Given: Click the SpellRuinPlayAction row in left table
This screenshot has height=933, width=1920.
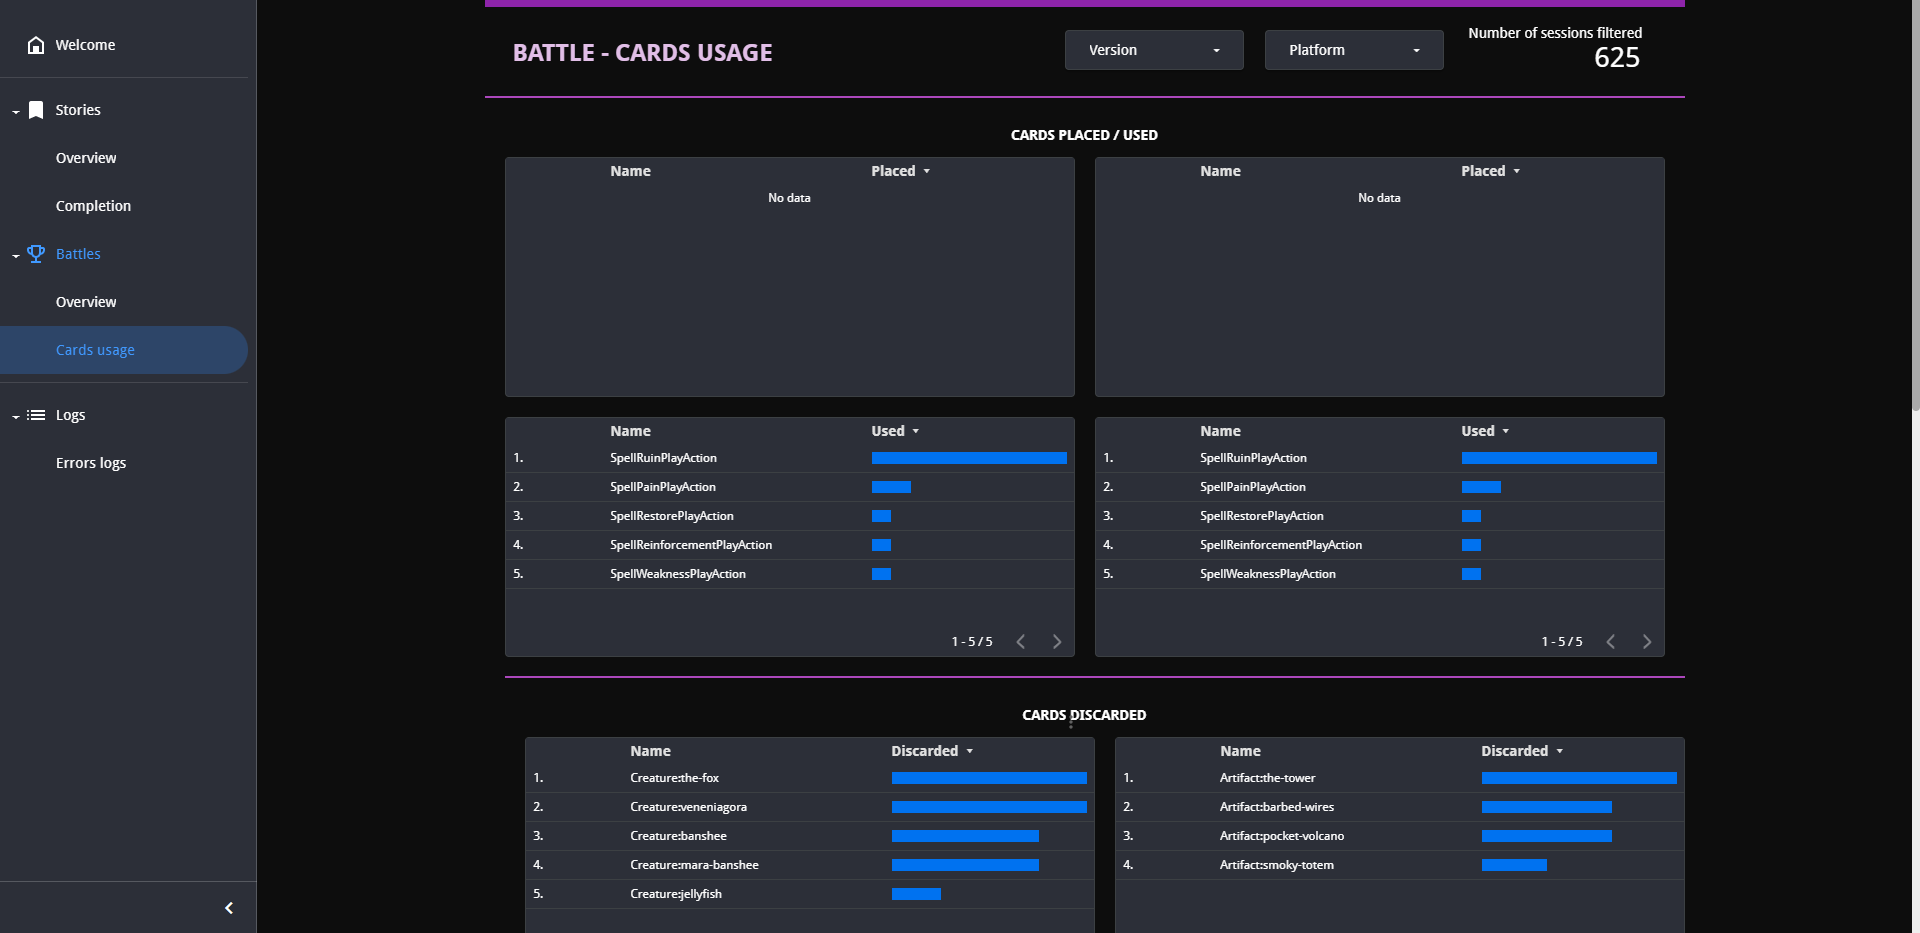Looking at the screenshot, I should click(790, 458).
